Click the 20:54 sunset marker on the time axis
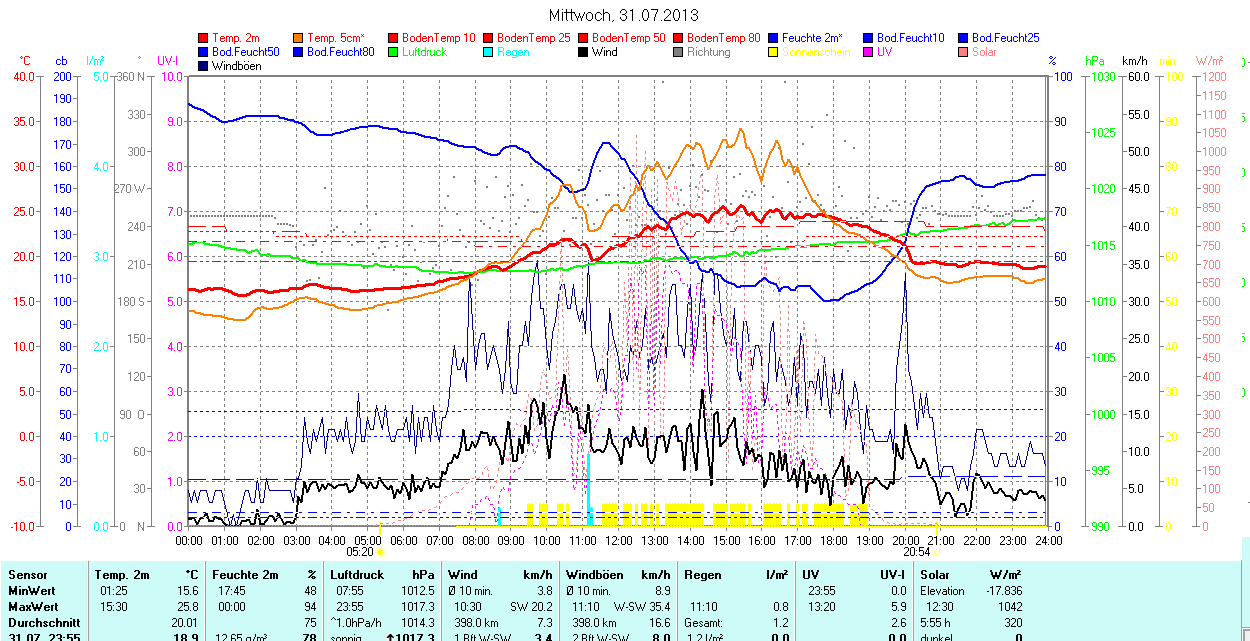 [x=917, y=551]
